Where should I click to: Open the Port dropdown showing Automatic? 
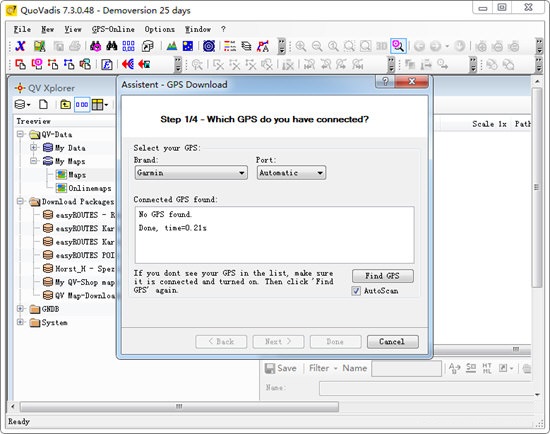click(x=291, y=173)
